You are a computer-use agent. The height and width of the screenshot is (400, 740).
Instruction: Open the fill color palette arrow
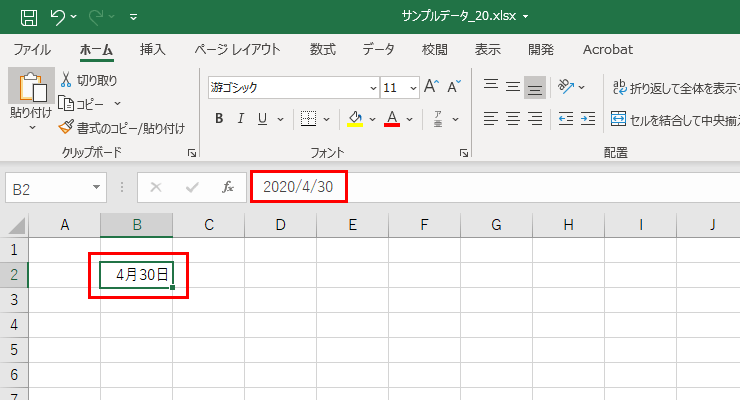(372, 119)
